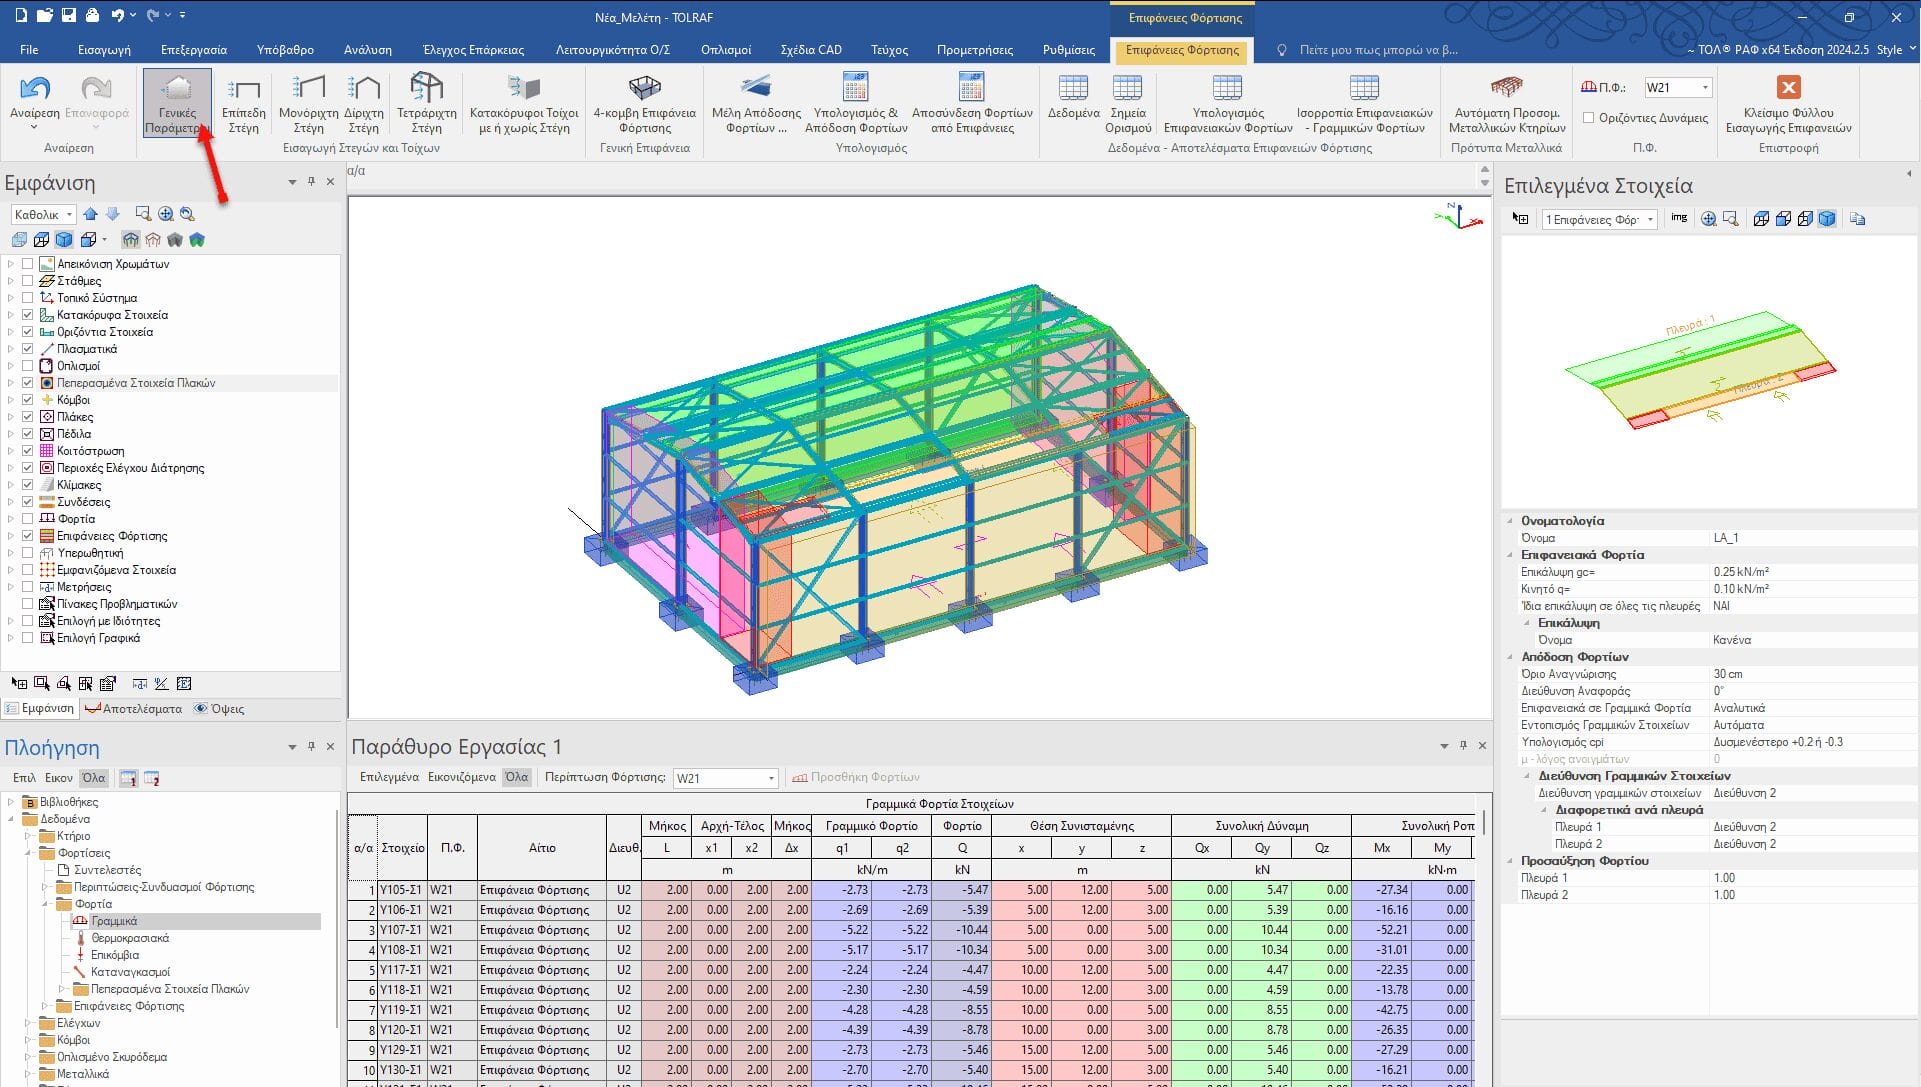Enable the Οριζόντιες Δυνάμεις checkbox
The image size is (1921, 1087).
click(1588, 118)
